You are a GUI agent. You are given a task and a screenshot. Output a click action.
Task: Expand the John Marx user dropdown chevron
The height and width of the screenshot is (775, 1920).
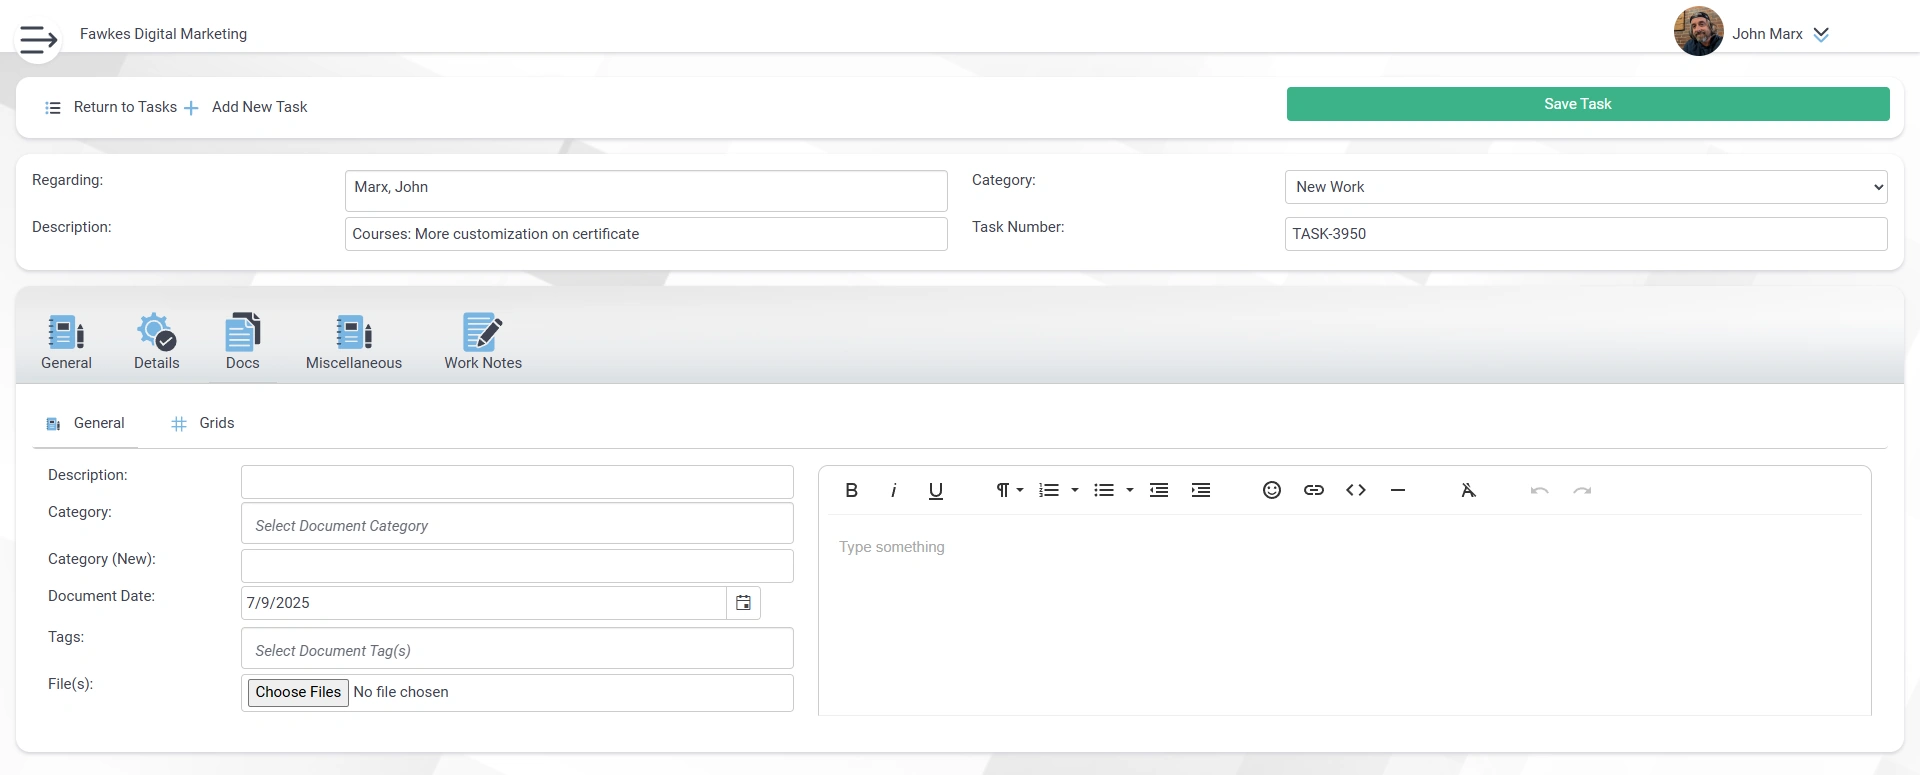(x=1821, y=34)
